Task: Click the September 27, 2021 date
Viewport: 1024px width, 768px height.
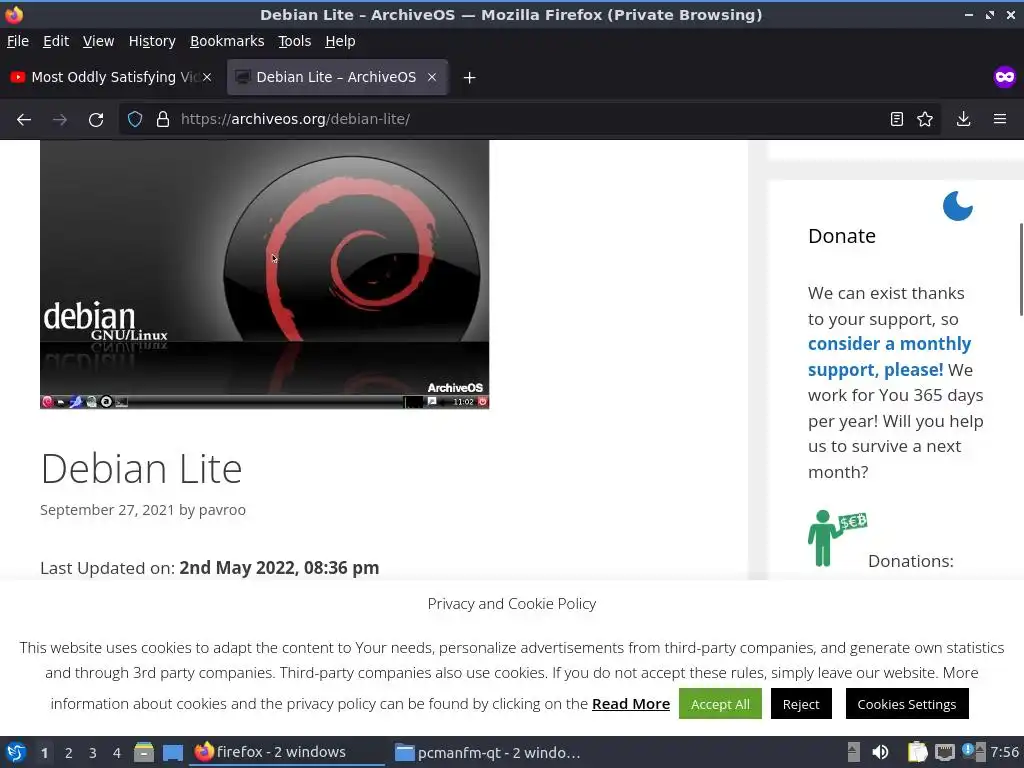Action: coord(107,509)
